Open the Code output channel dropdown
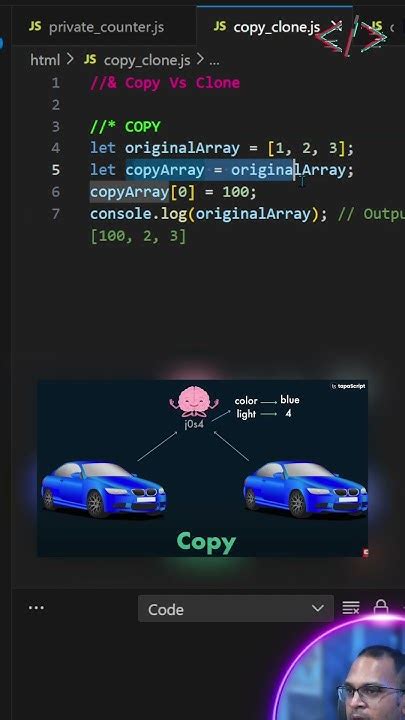 (x=236, y=609)
